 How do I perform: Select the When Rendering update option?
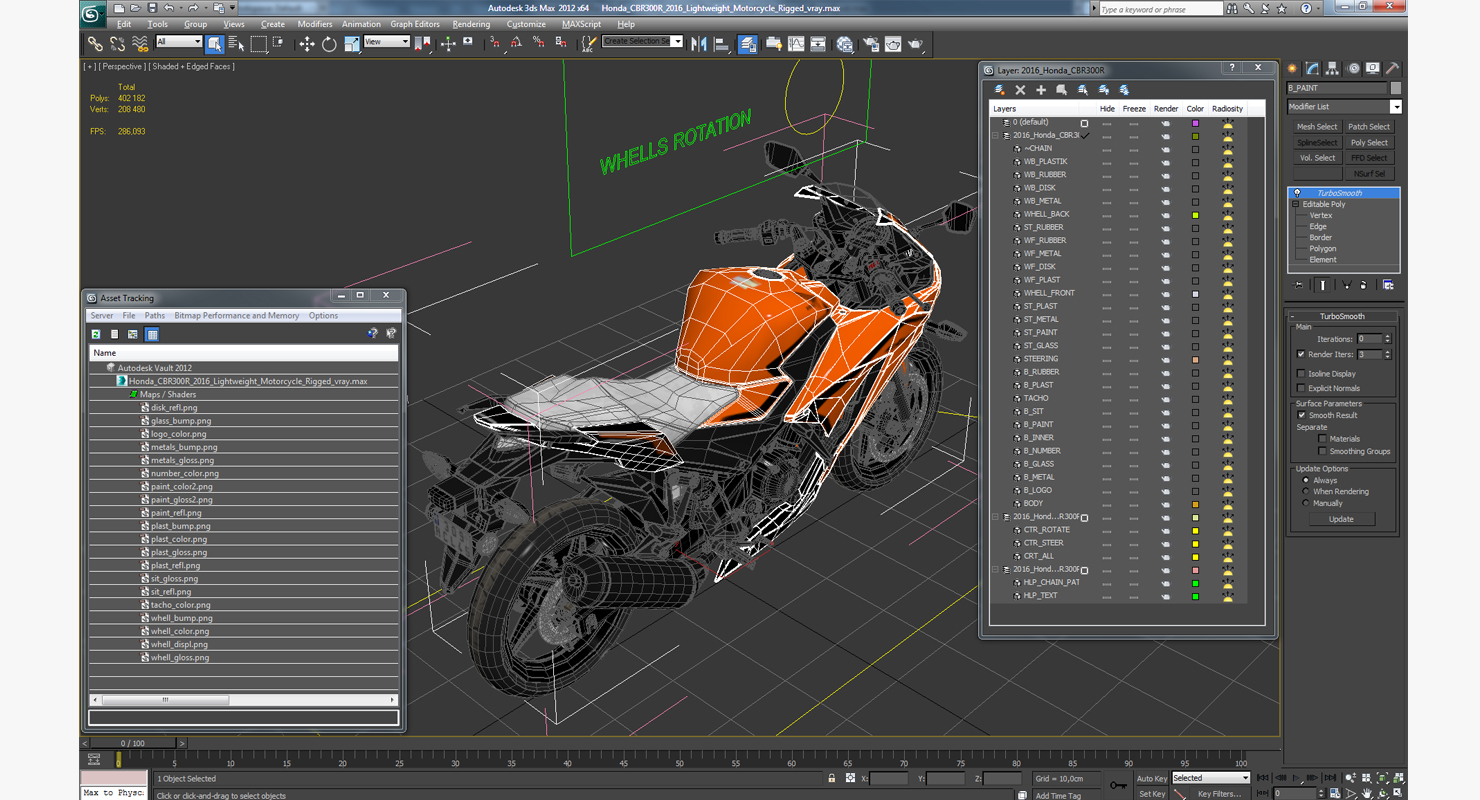click(1305, 492)
